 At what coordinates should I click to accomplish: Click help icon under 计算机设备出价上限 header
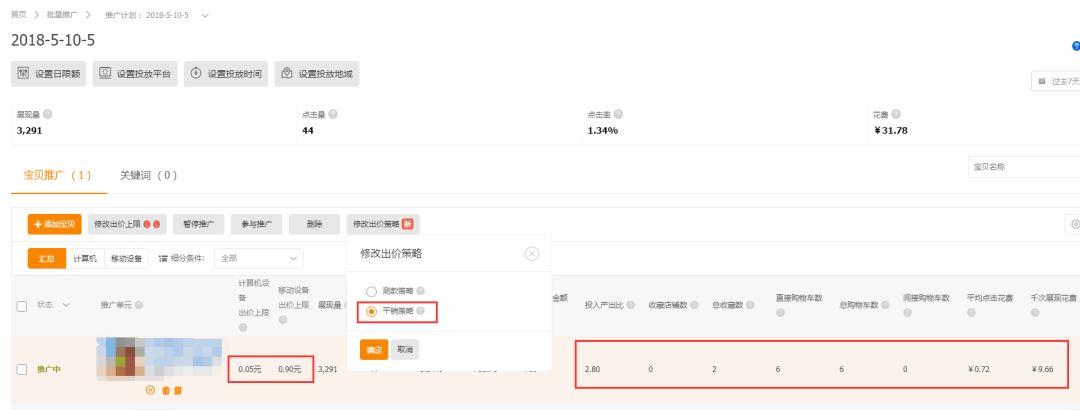pyautogui.click(x=242, y=327)
